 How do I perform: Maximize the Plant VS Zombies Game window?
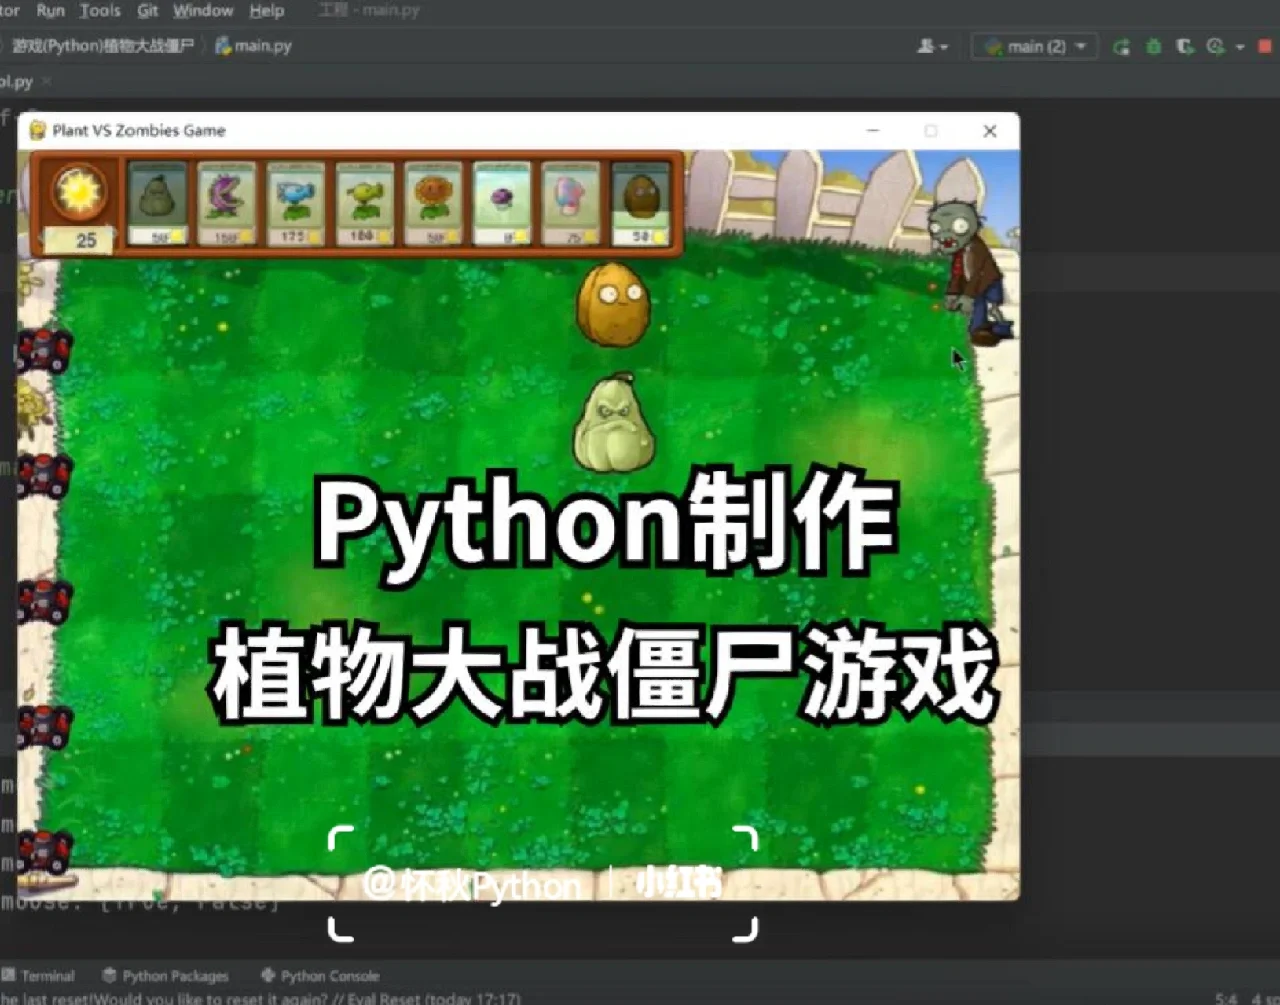tap(931, 131)
